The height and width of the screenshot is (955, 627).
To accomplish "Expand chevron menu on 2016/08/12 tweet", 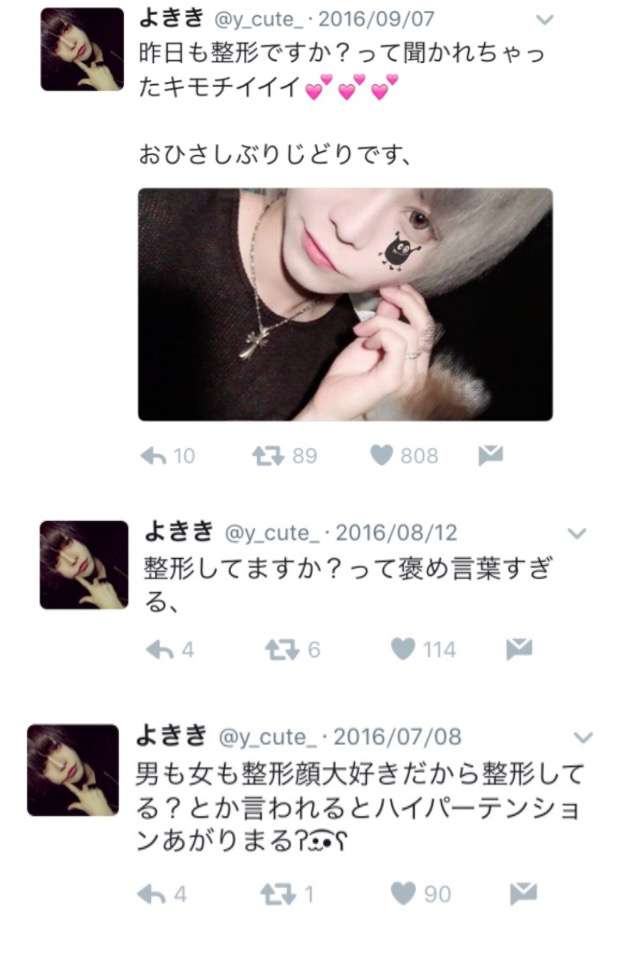I will (576, 534).
